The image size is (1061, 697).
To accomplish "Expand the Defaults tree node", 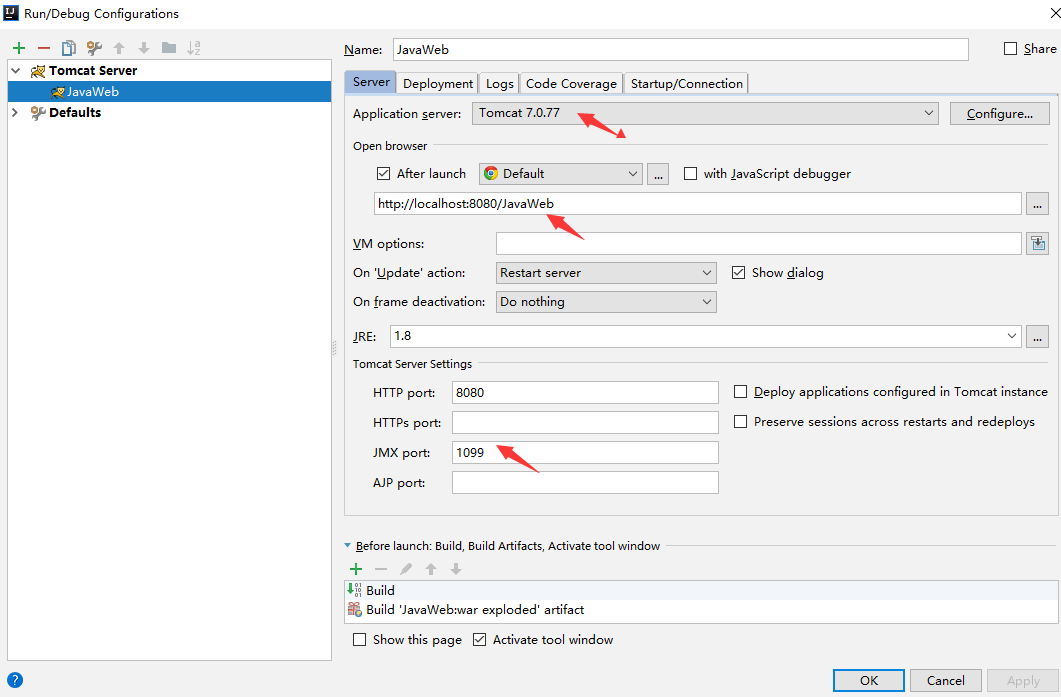I will click(x=16, y=112).
